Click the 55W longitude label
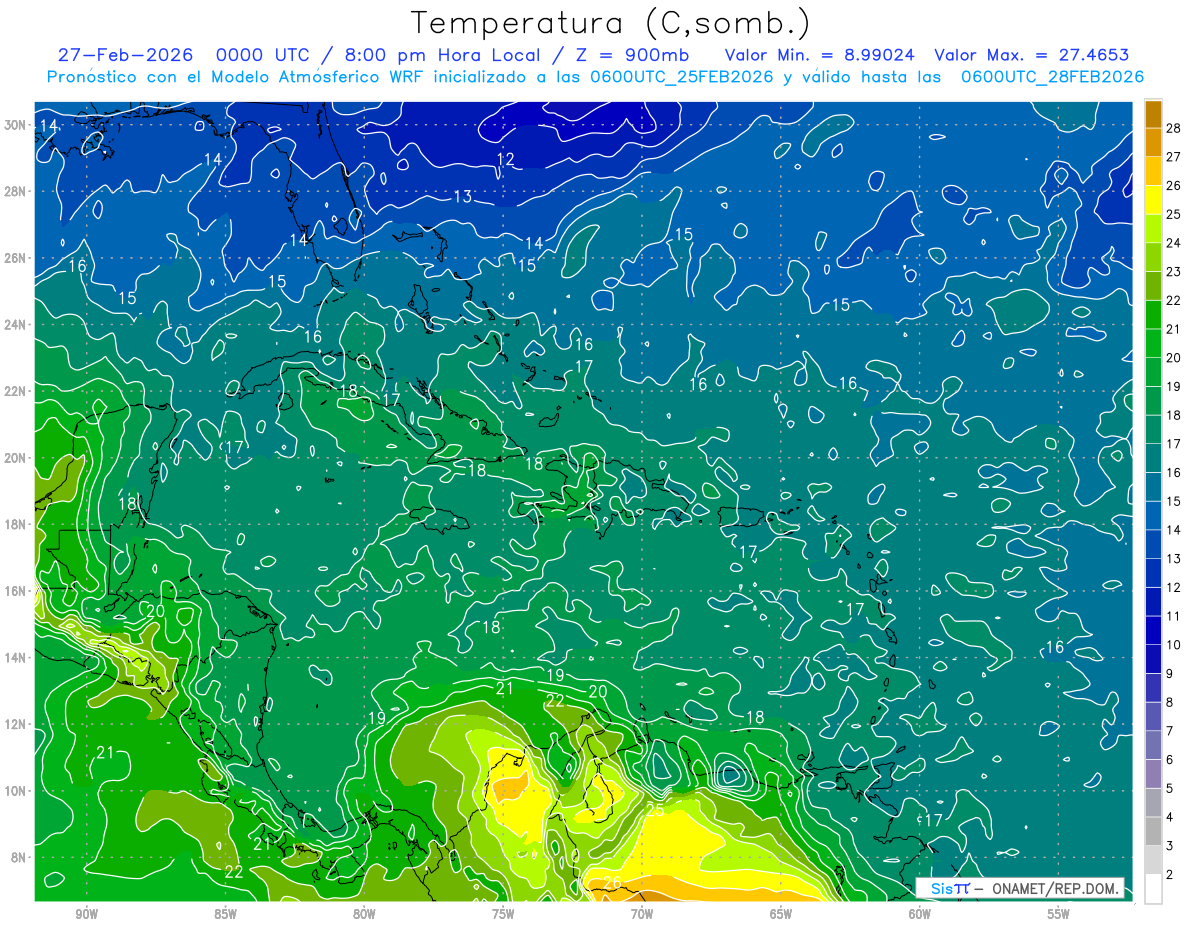The image size is (1200, 927). [x=1059, y=914]
